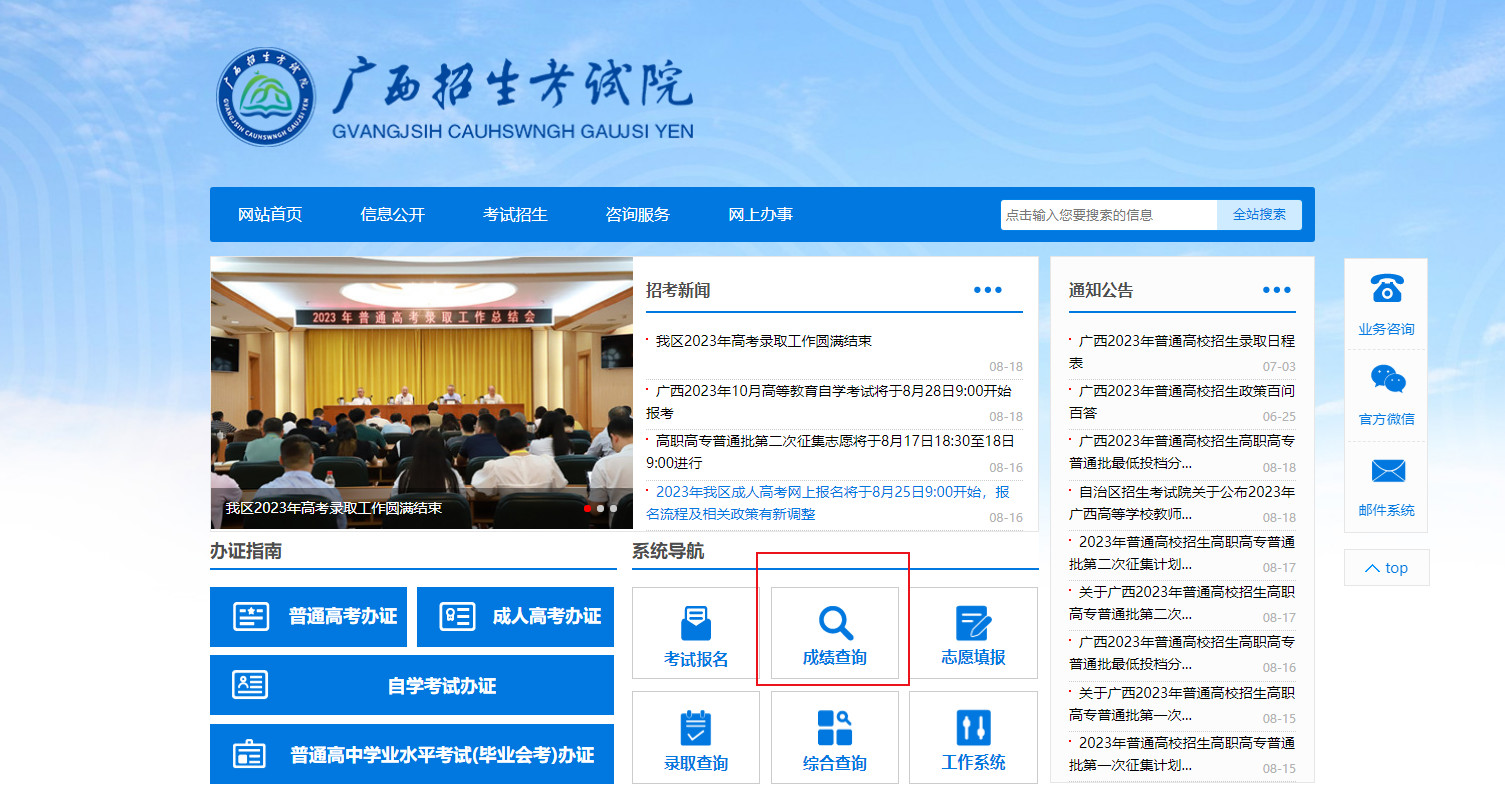Click the 系统导航 section heading
The image size is (1505, 806).
pyautogui.click(x=668, y=551)
